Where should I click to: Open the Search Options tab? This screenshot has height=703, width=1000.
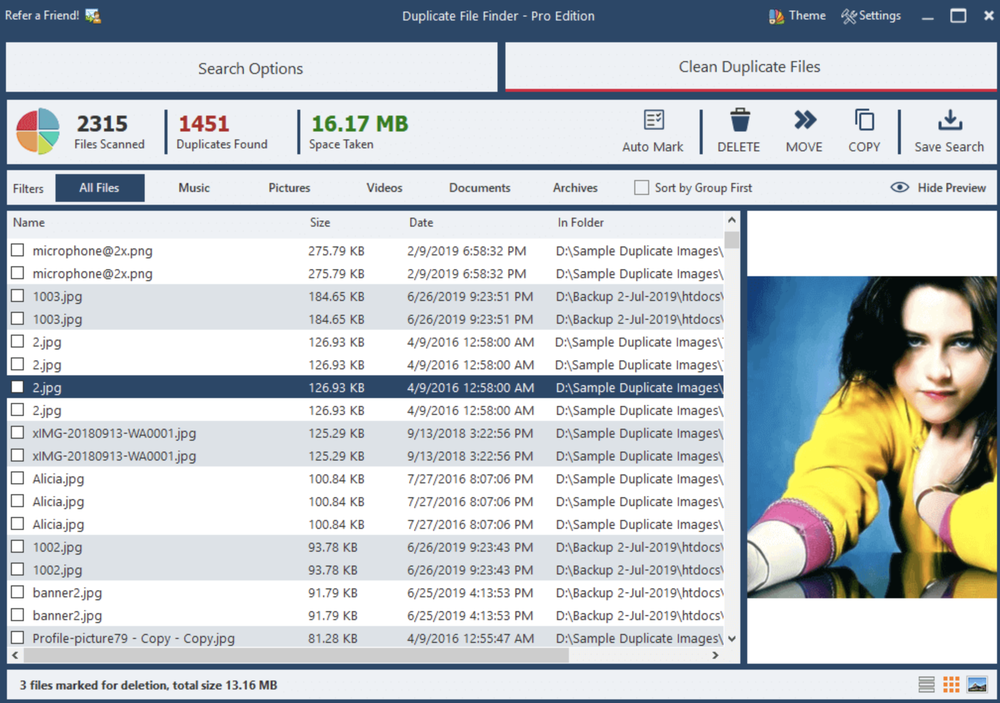coord(250,67)
